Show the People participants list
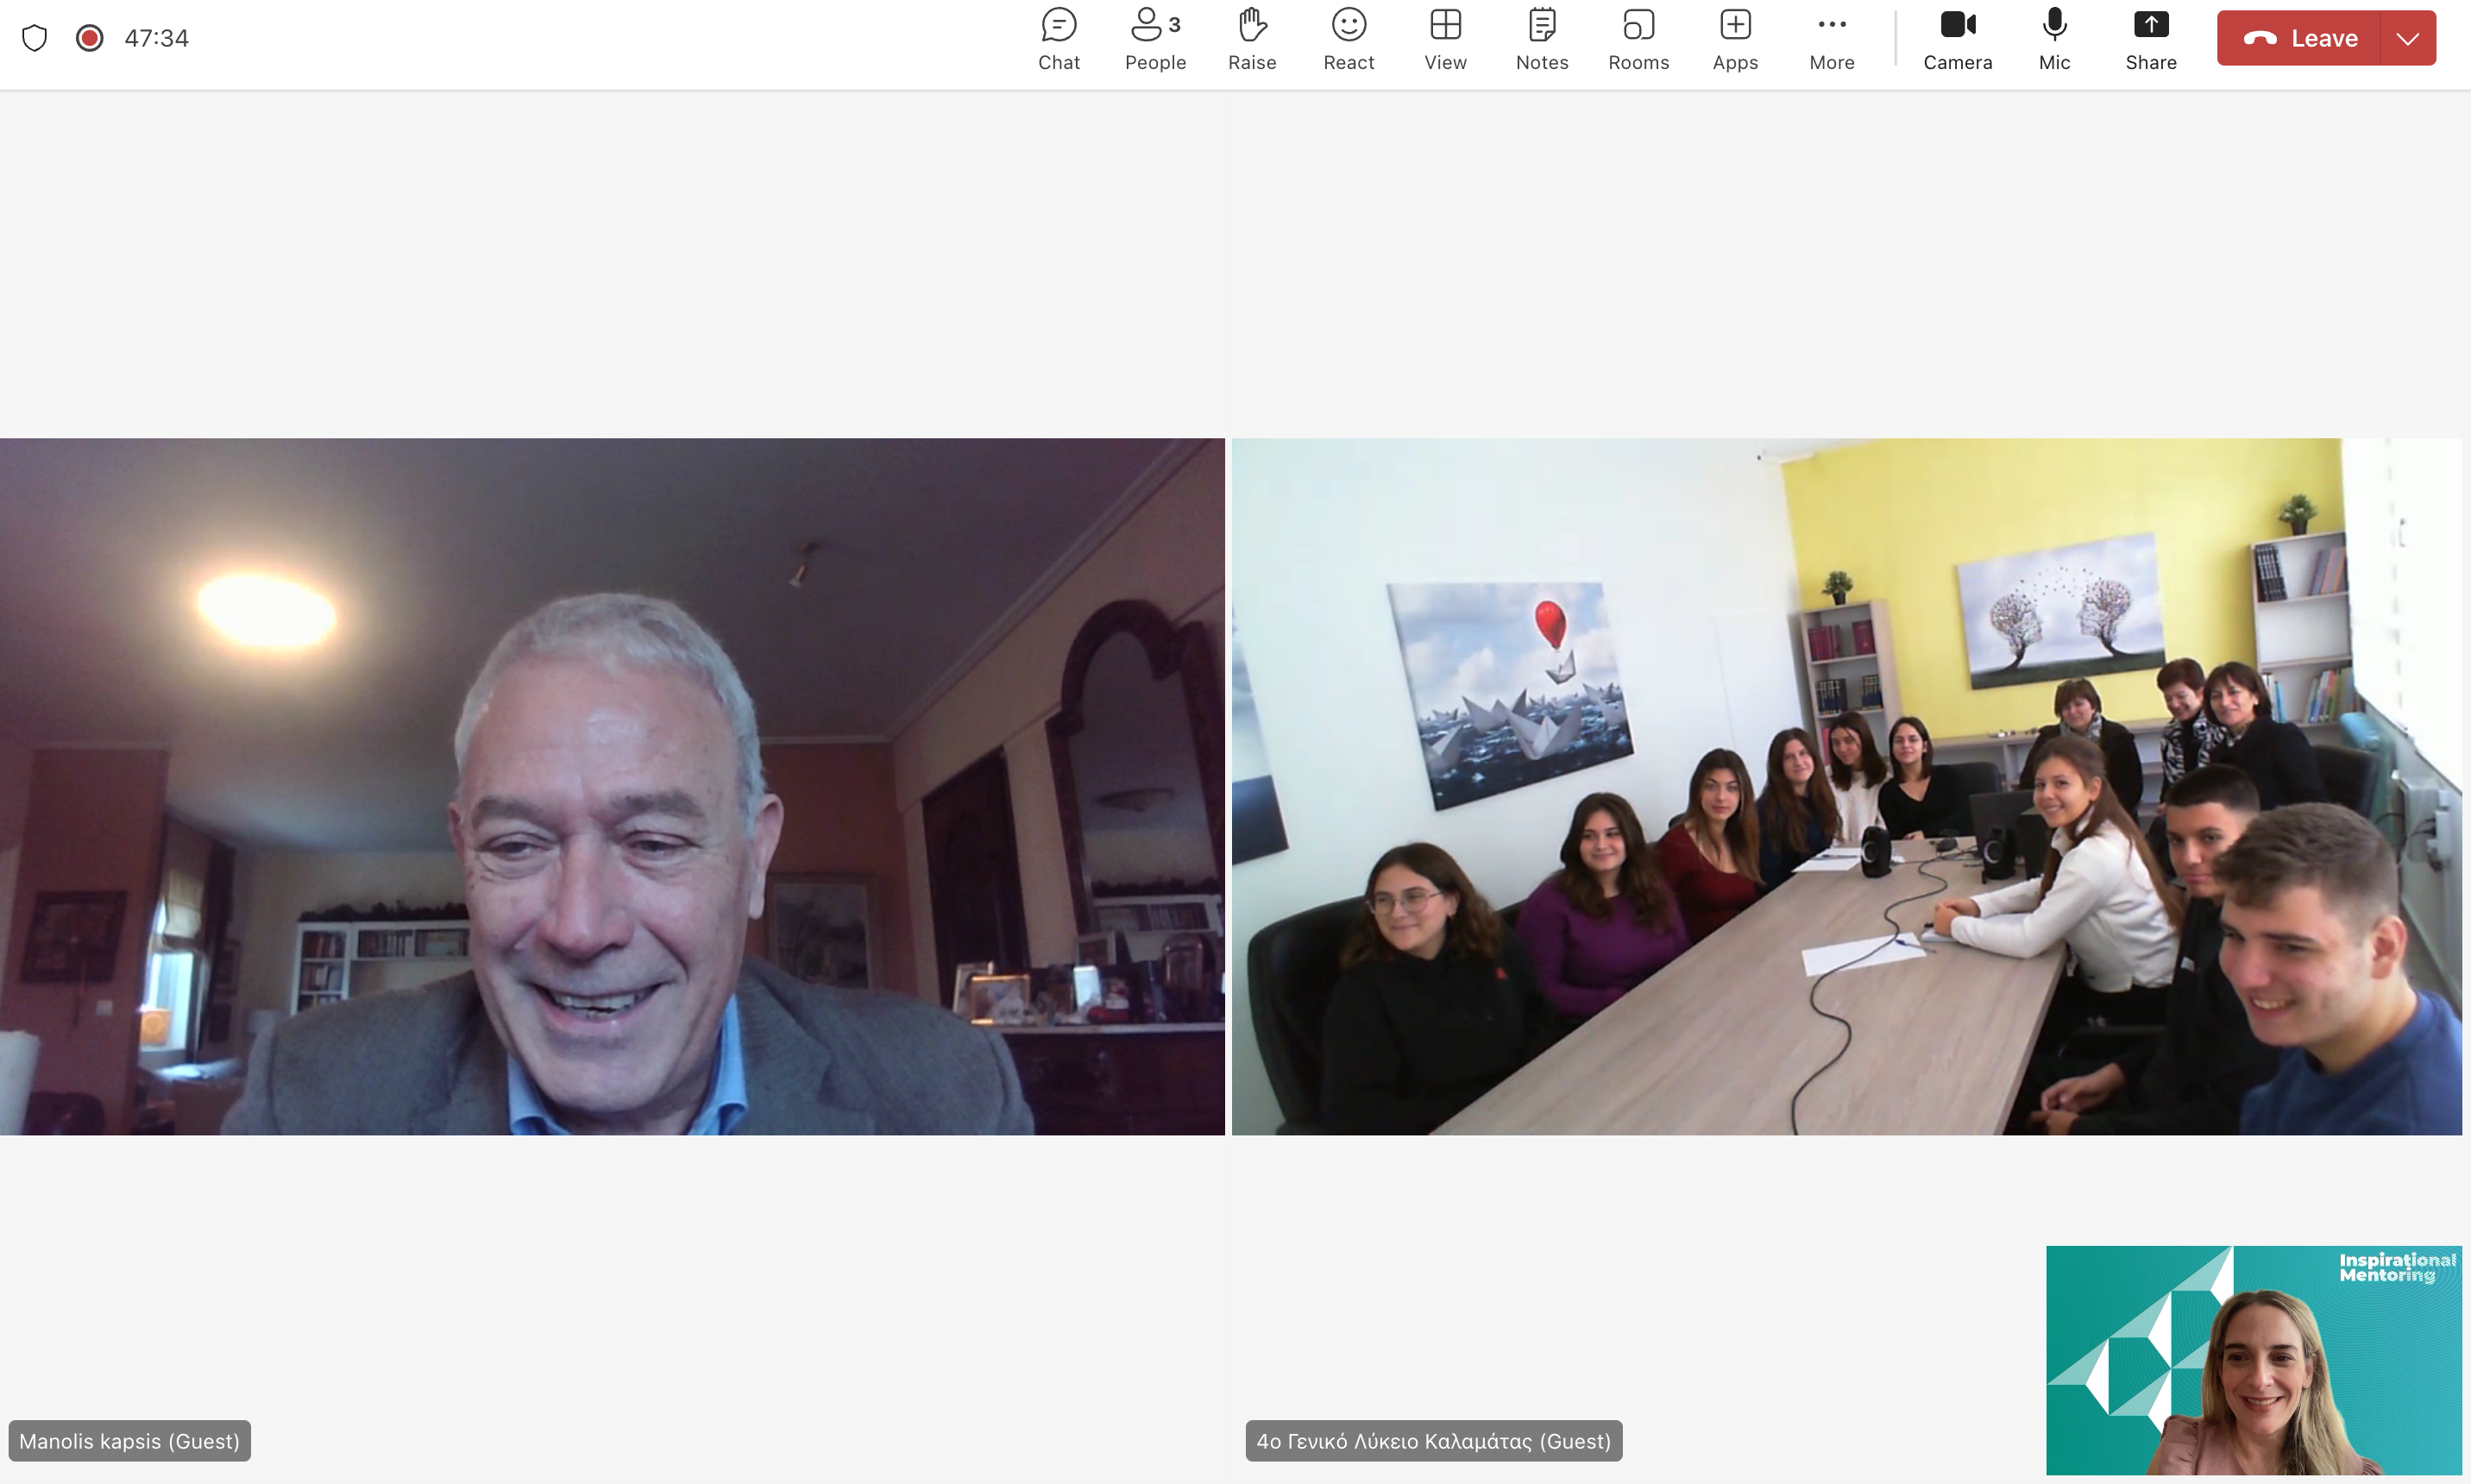 coord(1154,39)
